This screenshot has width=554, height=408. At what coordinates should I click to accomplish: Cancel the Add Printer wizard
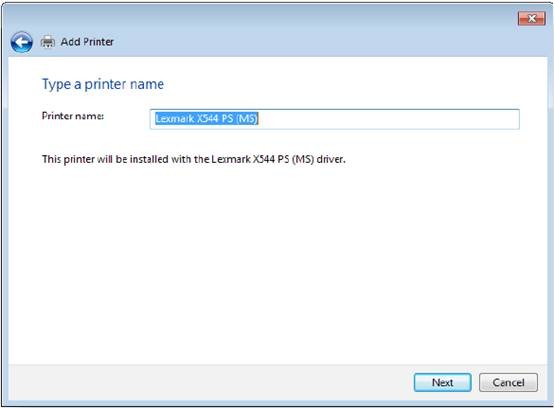click(508, 383)
